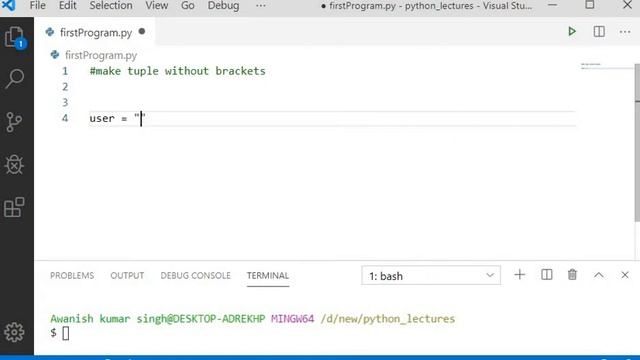Switch to the OUTPUT tab
Viewport: 640px width, 360px height.
127,276
